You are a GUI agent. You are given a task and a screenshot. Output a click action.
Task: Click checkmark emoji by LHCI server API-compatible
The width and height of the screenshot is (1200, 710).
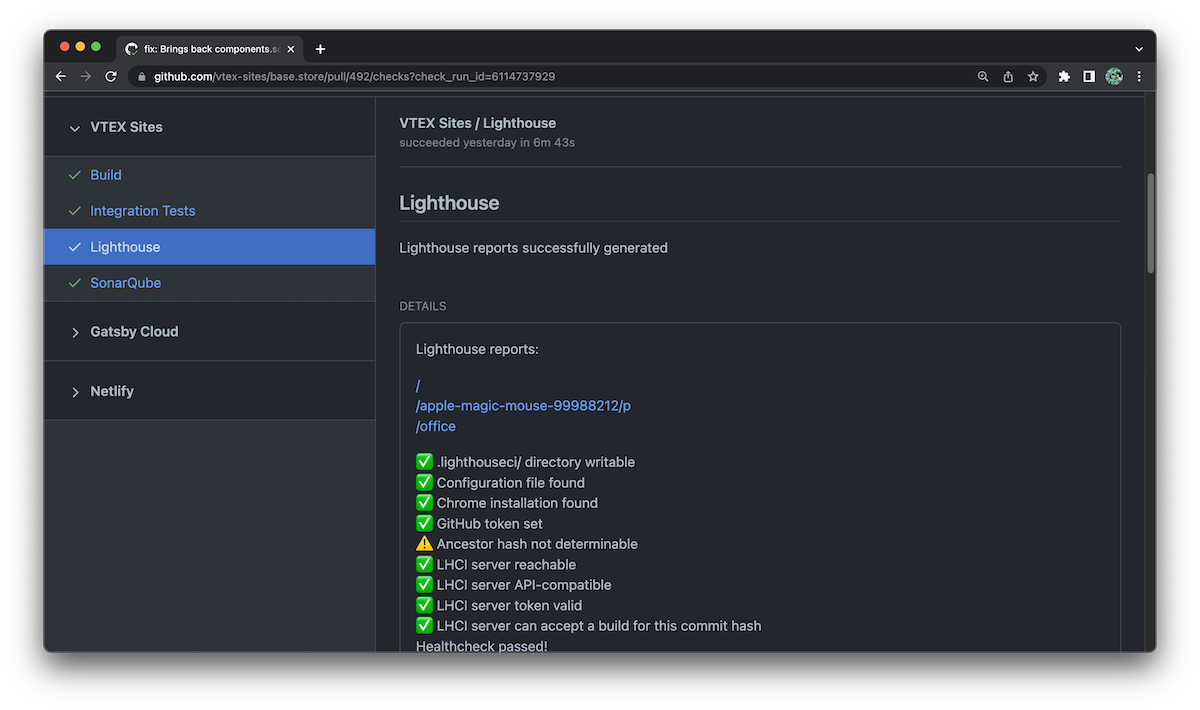coord(424,585)
